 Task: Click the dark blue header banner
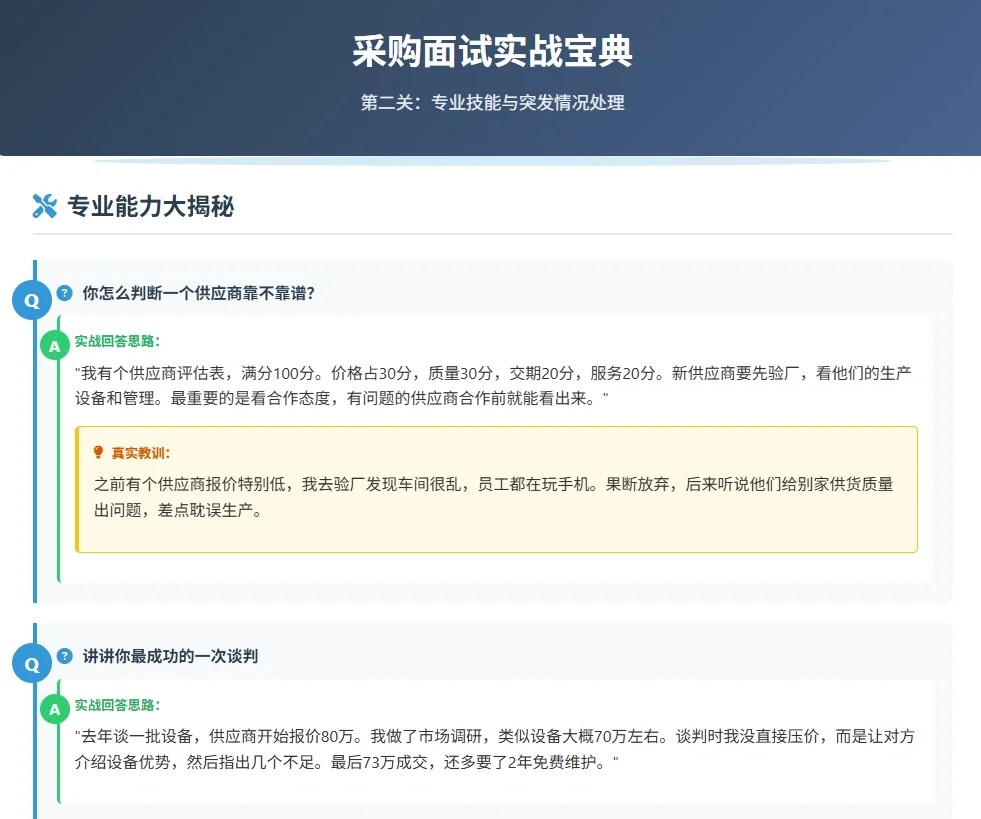pyautogui.click(x=490, y=75)
